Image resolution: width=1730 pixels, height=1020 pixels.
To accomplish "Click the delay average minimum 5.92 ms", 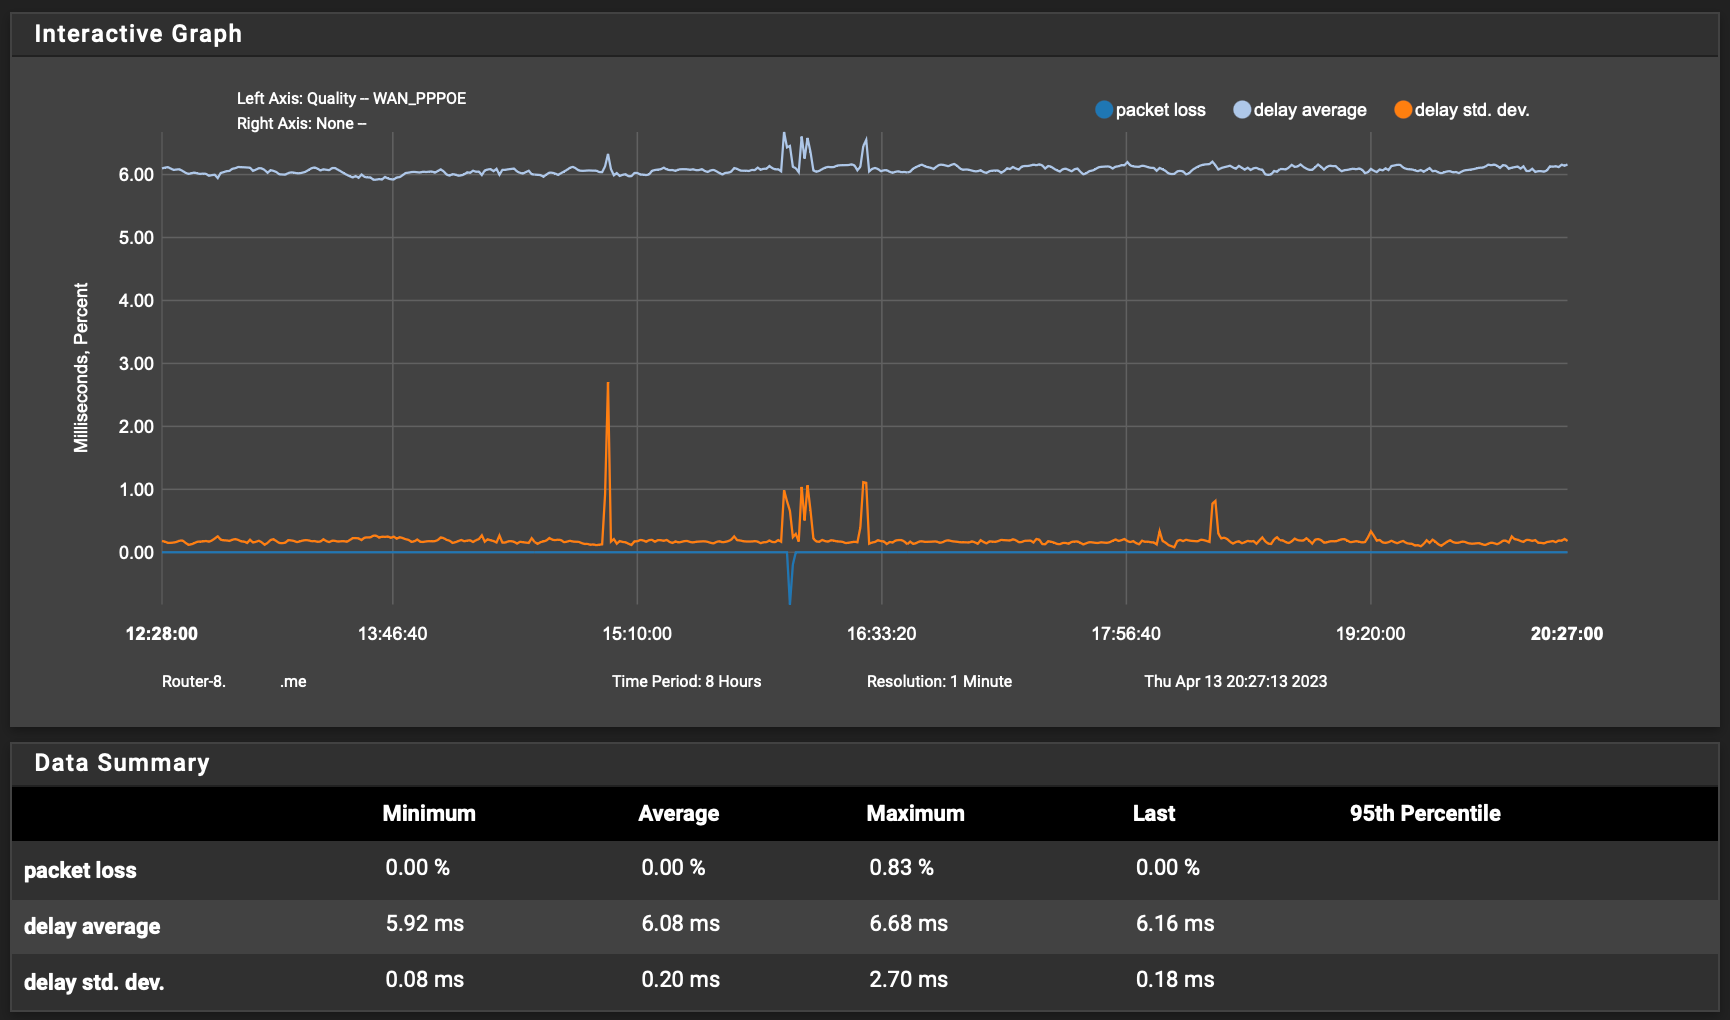I will (425, 924).
